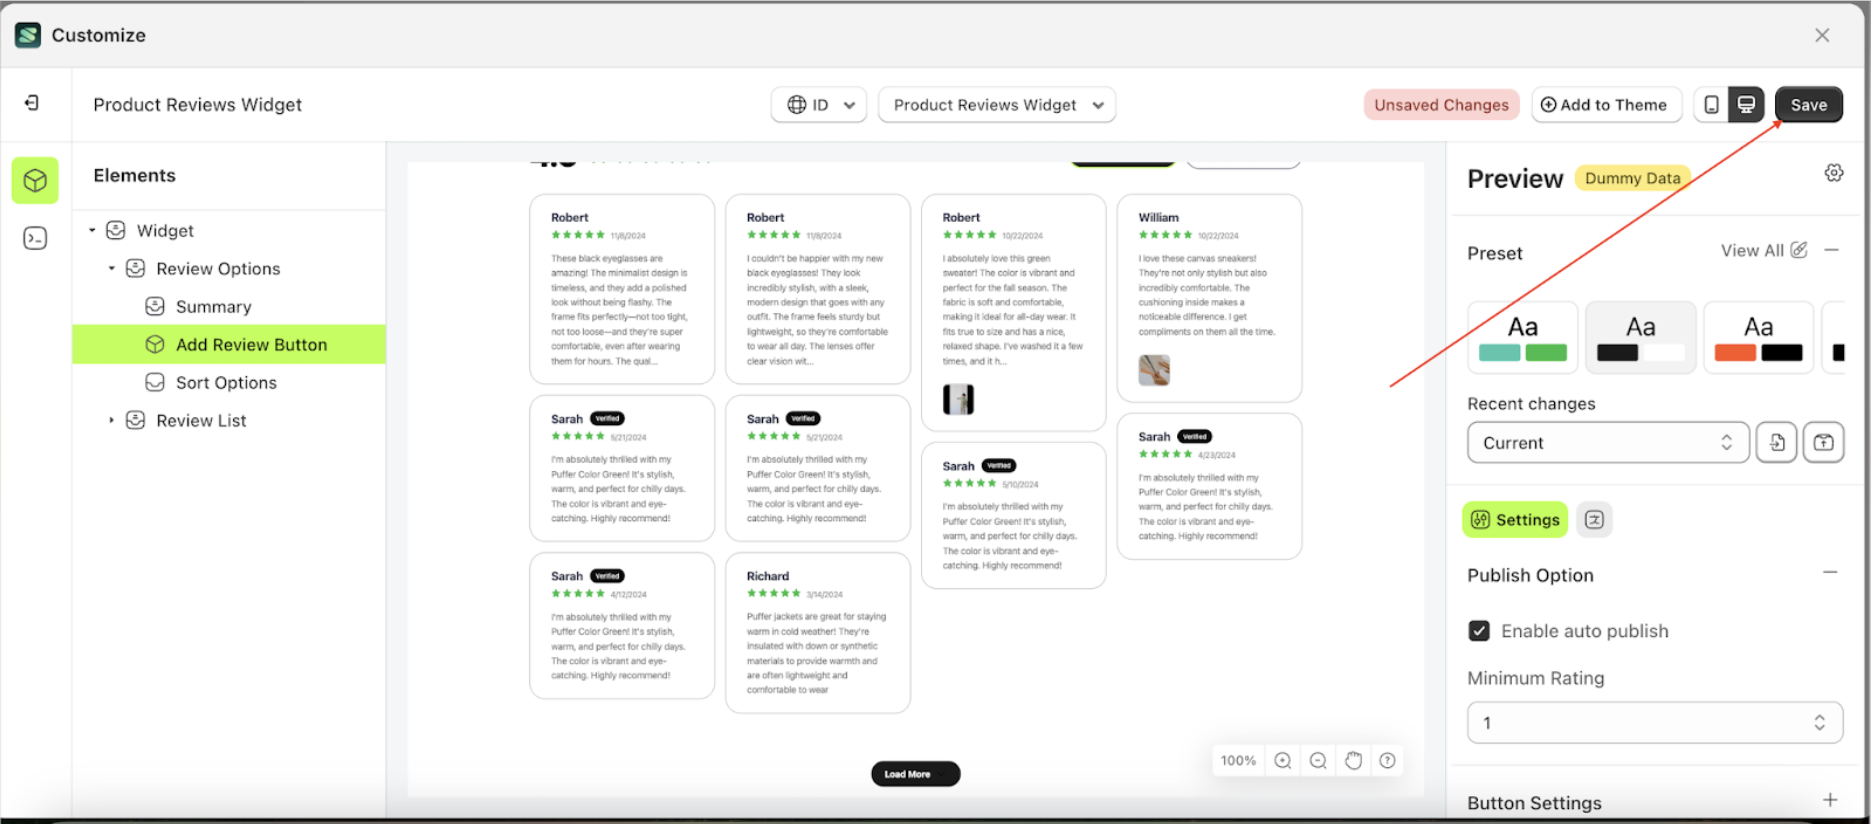
Task: Click the Summary element icon
Action: coord(155,307)
